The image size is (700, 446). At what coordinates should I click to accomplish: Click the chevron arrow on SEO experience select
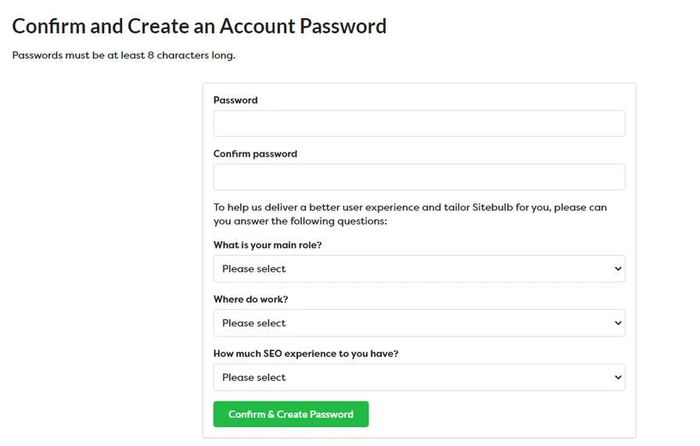(x=618, y=377)
